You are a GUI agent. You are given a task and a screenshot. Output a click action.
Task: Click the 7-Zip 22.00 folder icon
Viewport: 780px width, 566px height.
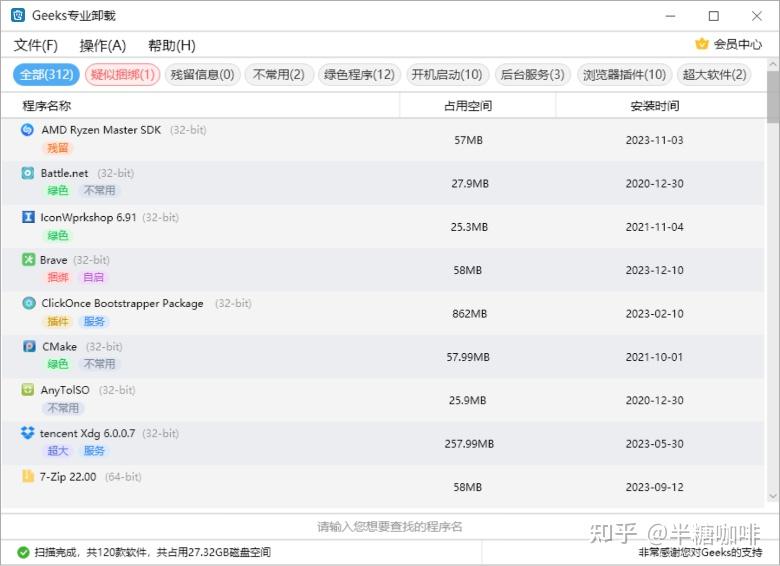tap(28, 476)
